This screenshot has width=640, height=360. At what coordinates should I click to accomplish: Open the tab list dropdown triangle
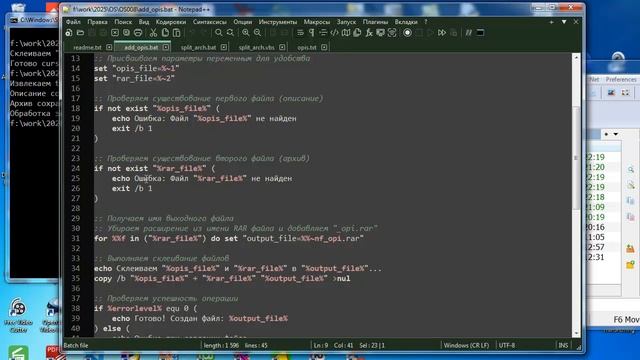564,22
